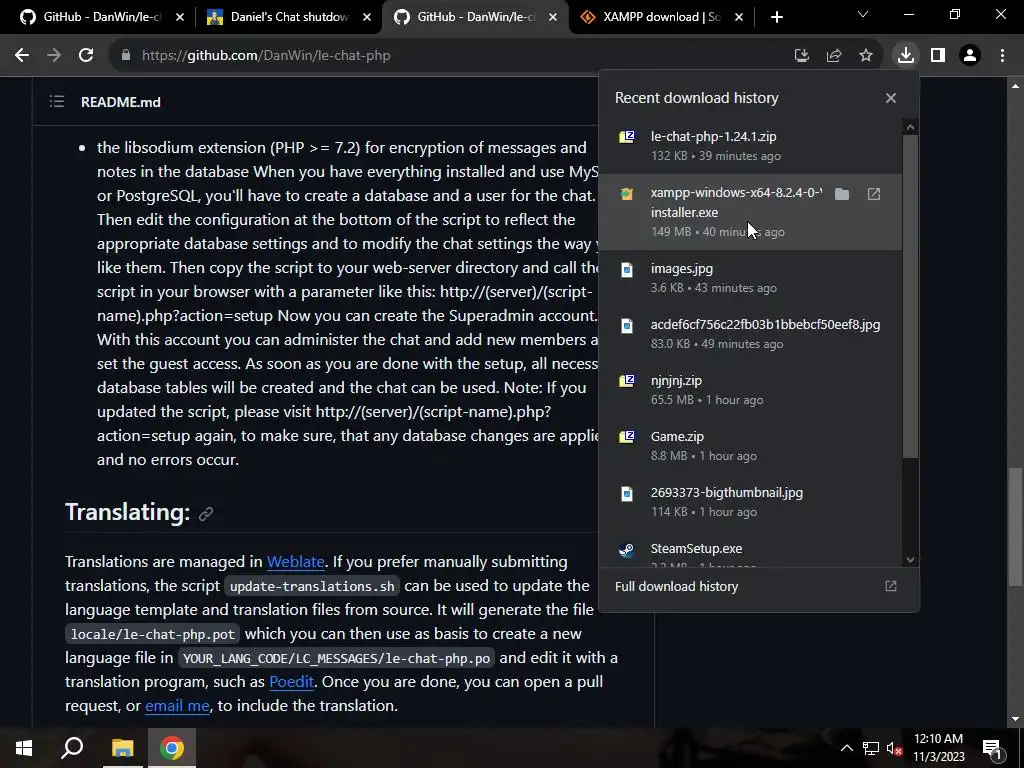This screenshot has width=1024, height=768.
Task: Click the file icon beside images.jpg
Action: 627,269
